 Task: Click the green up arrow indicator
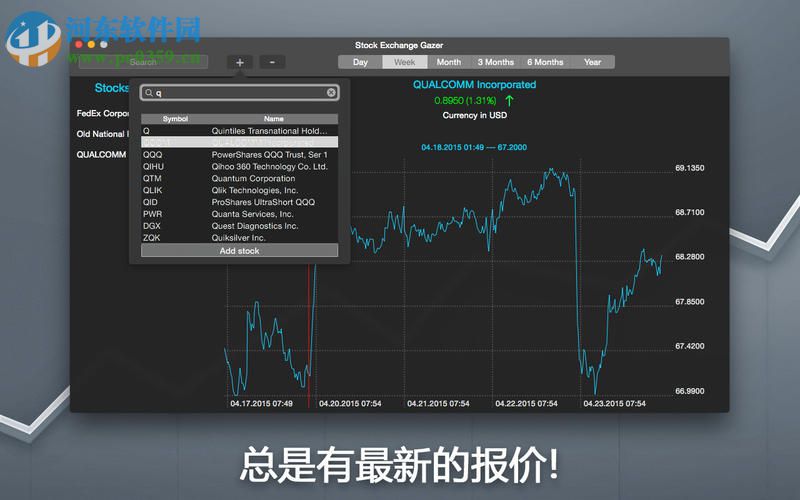coord(509,101)
